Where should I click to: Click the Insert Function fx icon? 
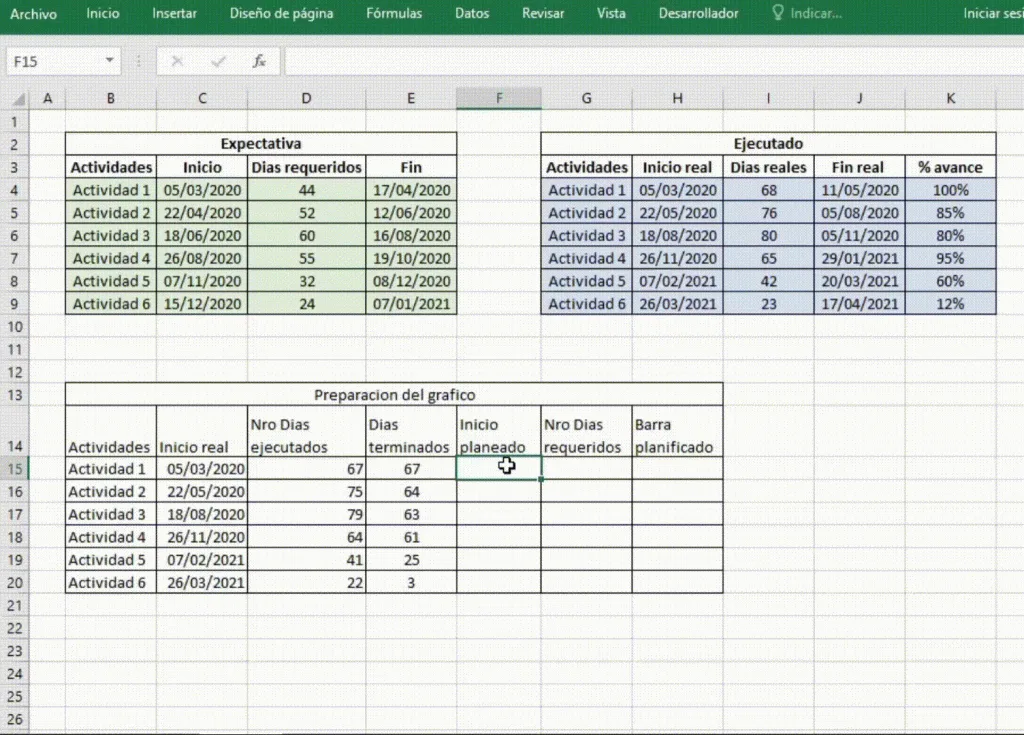coord(259,61)
